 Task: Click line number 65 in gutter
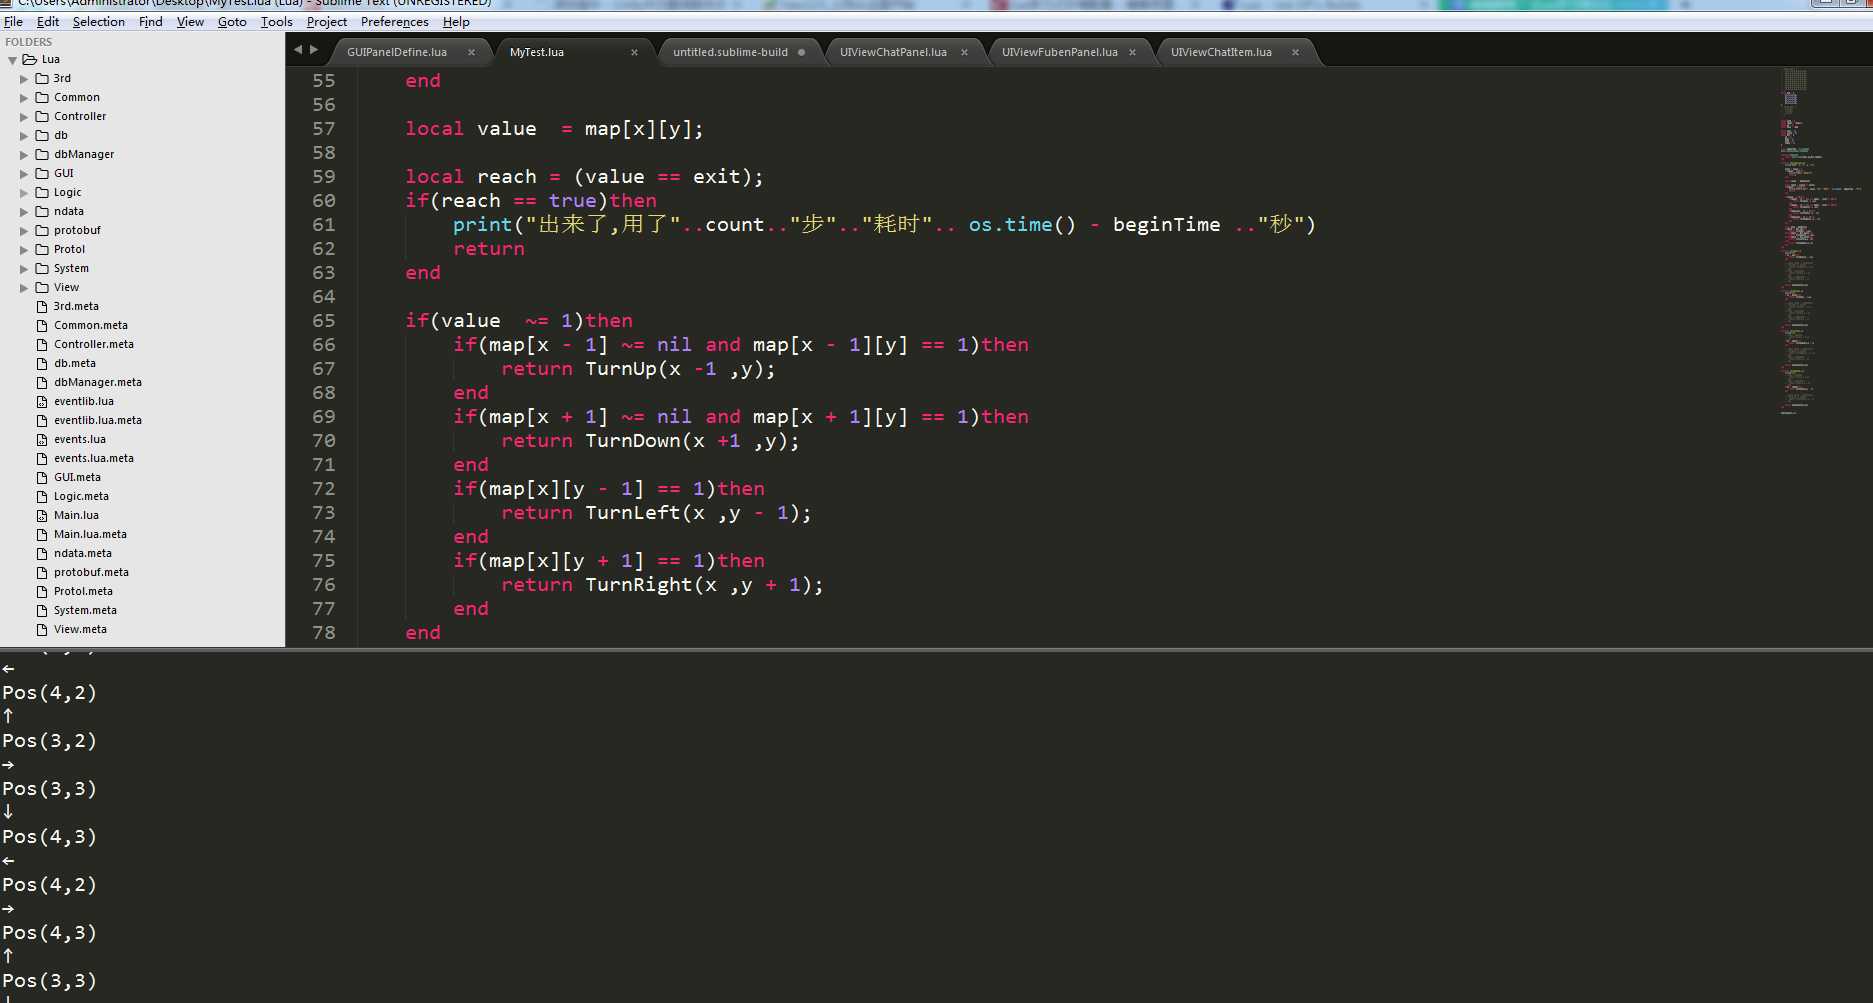point(324,321)
